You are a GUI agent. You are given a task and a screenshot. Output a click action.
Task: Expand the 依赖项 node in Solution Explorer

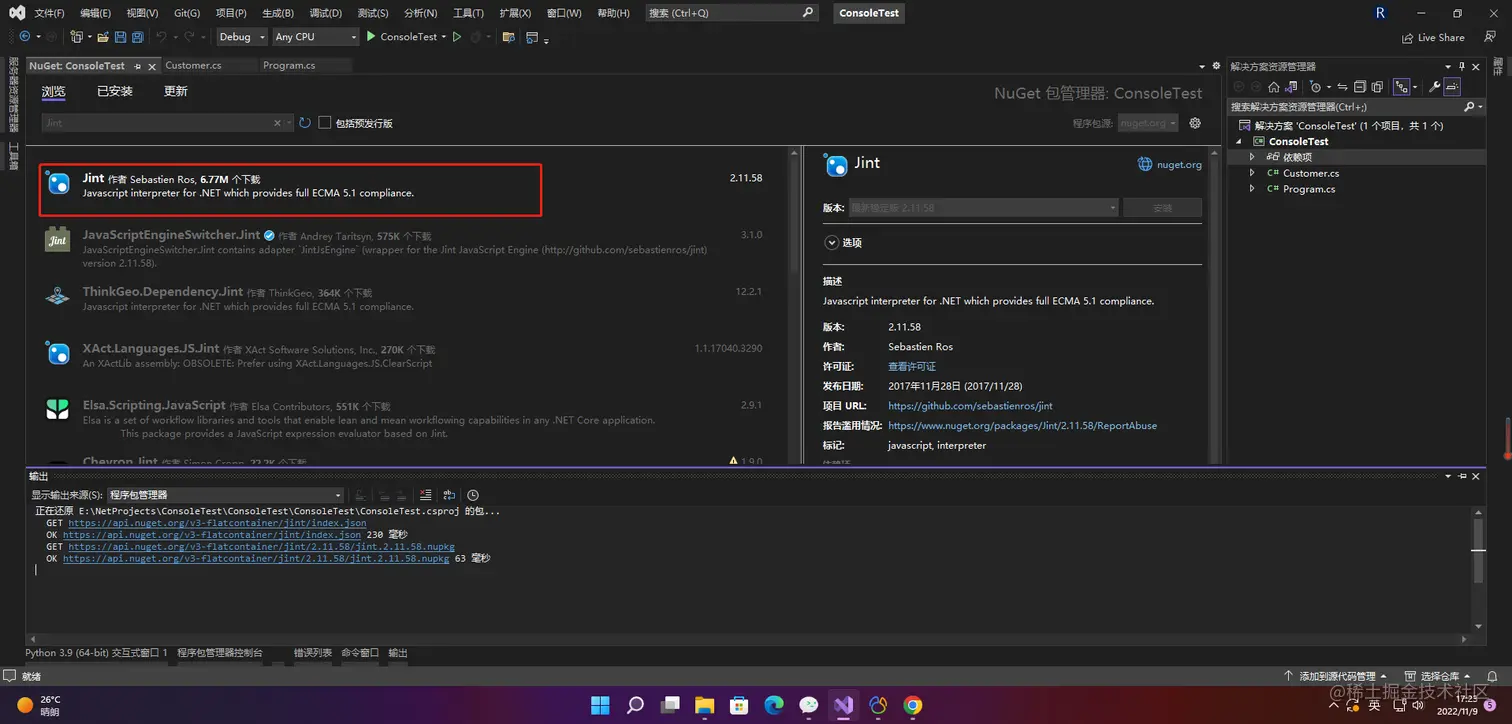1252,157
